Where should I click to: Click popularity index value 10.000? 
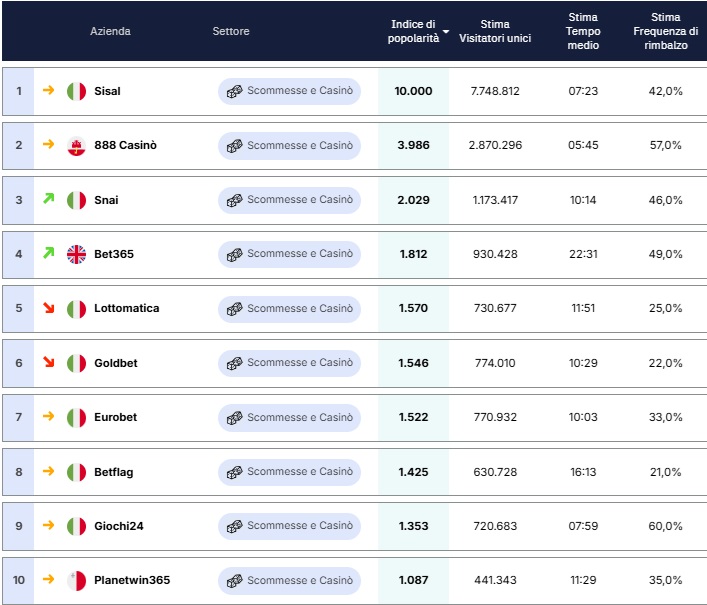pos(413,91)
